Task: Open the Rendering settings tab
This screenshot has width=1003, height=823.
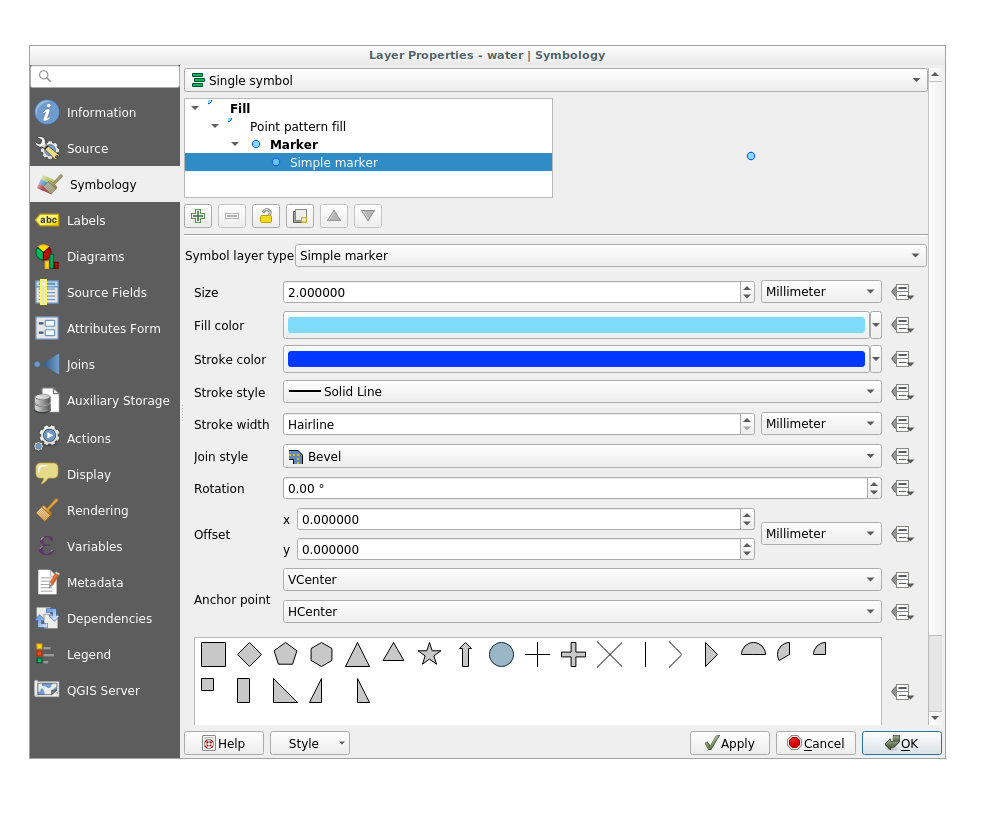Action: click(x=97, y=511)
